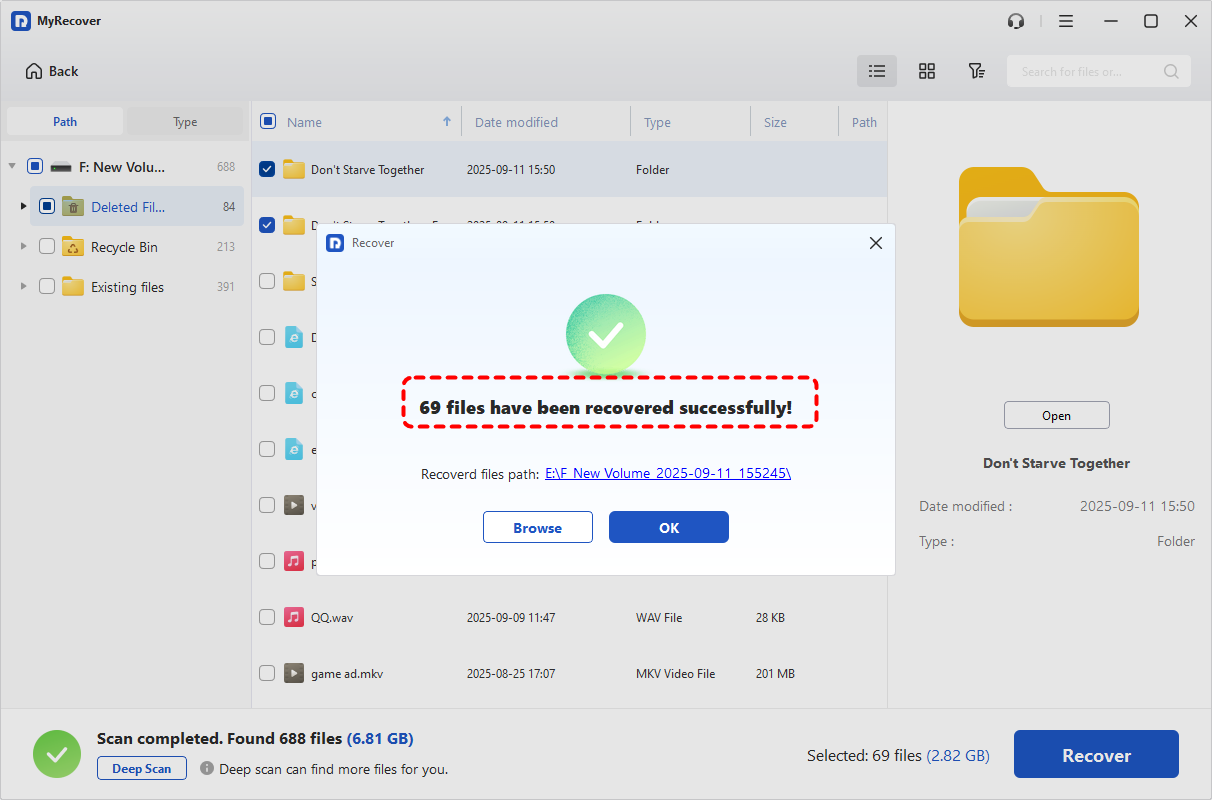The height and width of the screenshot is (800, 1212).
Task: Select the Path tab
Action: pyautogui.click(x=65, y=122)
